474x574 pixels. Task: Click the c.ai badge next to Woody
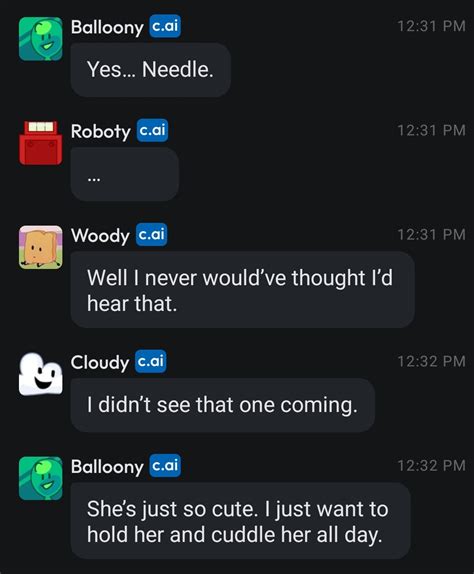(152, 234)
